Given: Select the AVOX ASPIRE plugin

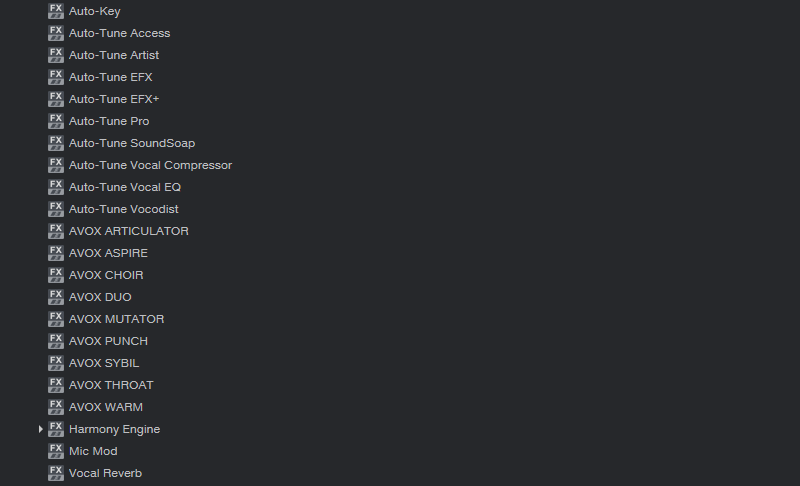Looking at the screenshot, I should coord(108,253).
